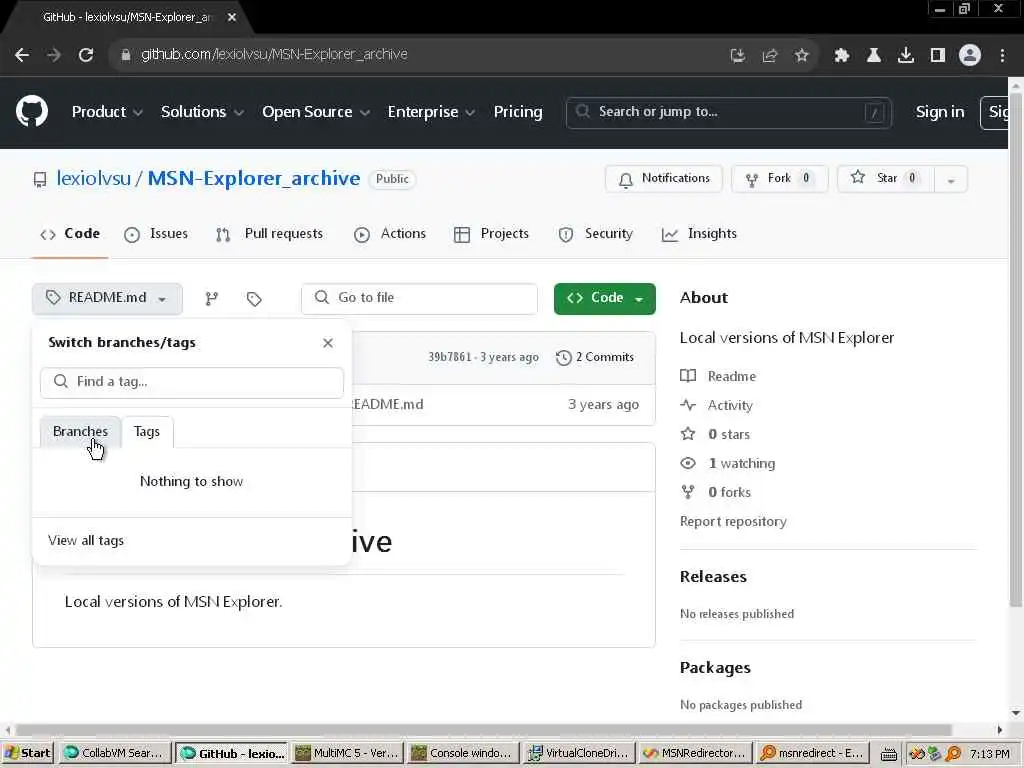The image size is (1024, 768).
Task: Open the Insights tab
Action: tap(699, 234)
